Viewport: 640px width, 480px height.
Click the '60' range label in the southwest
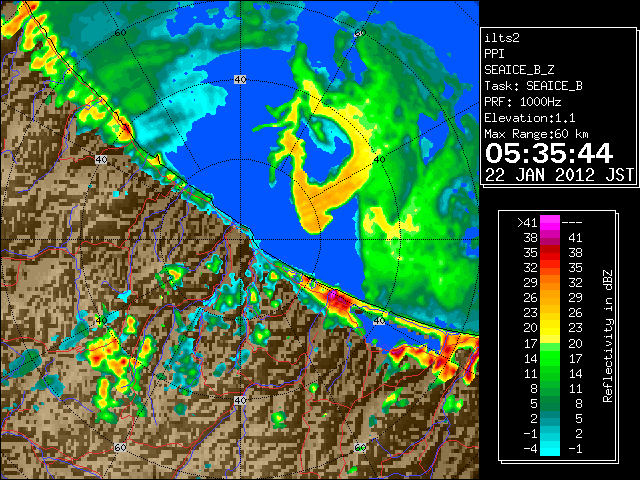(x=120, y=447)
